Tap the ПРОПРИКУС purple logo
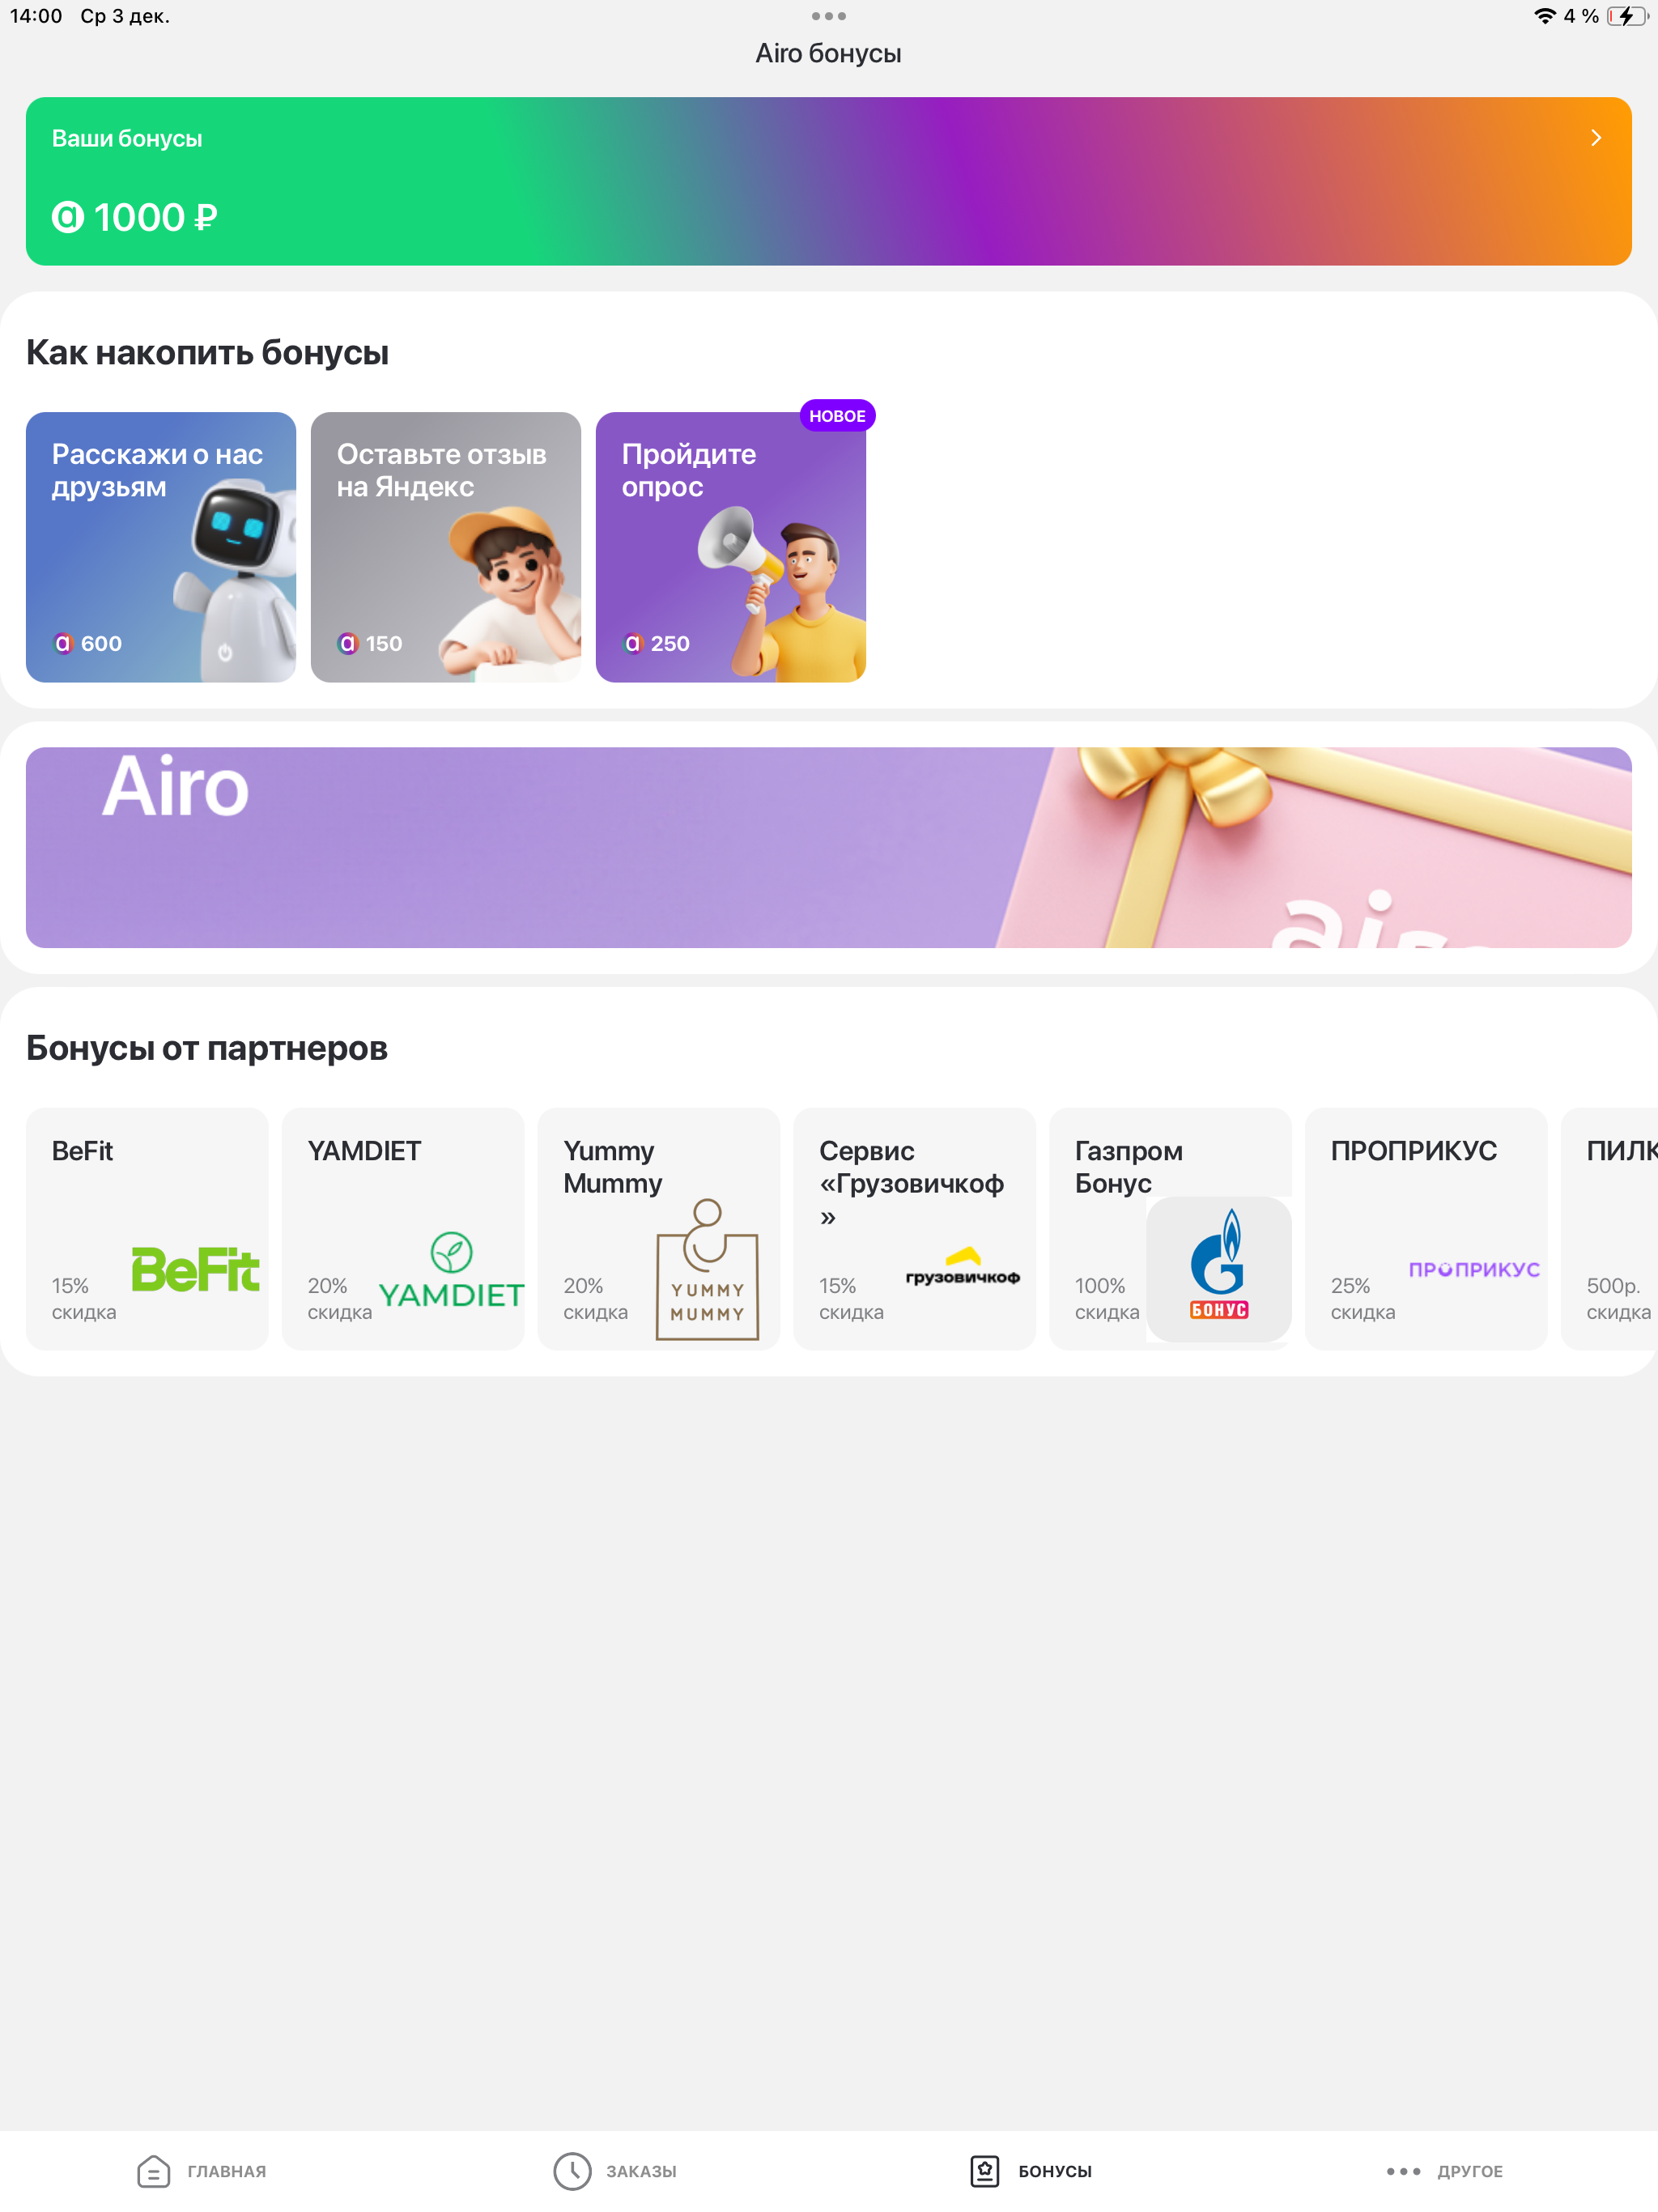Screen dimensions: 1658x2212 pyautogui.click(x=1474, y=1269)
